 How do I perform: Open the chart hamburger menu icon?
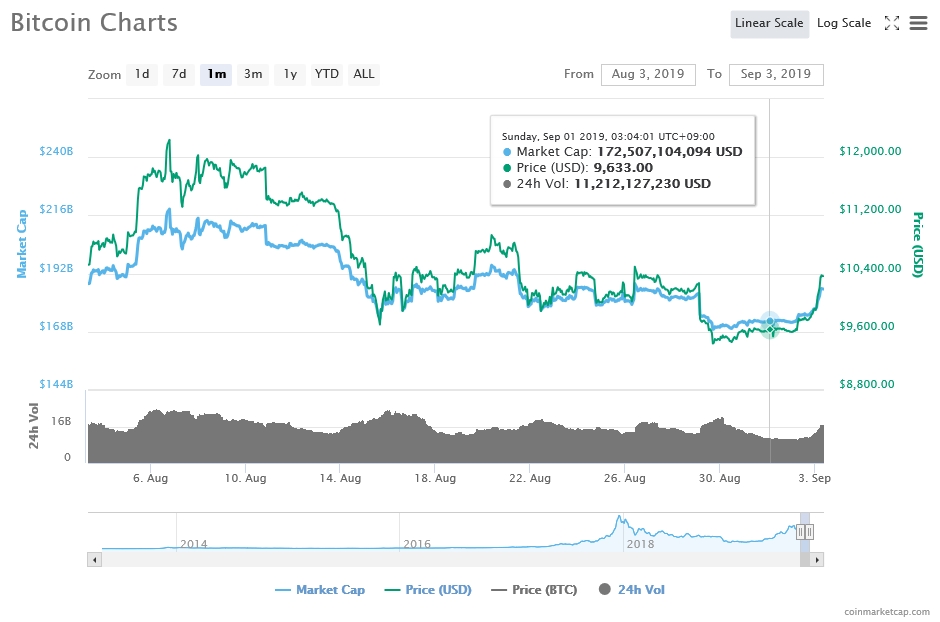point(918,23)
